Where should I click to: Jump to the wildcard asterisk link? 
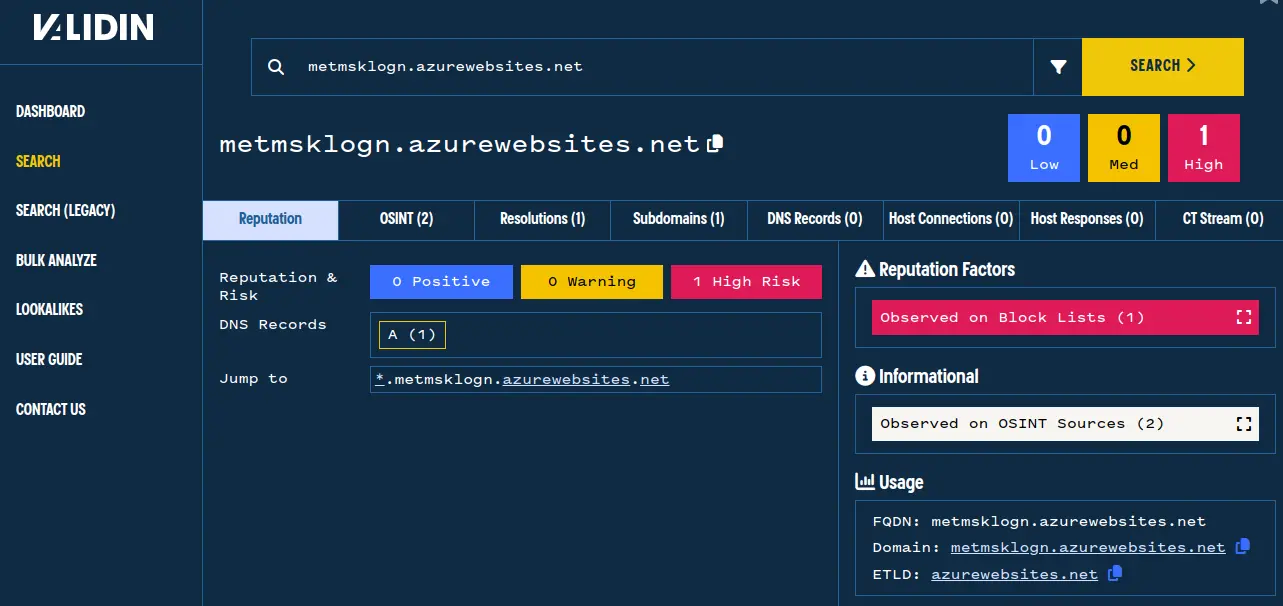coord(379,379)
